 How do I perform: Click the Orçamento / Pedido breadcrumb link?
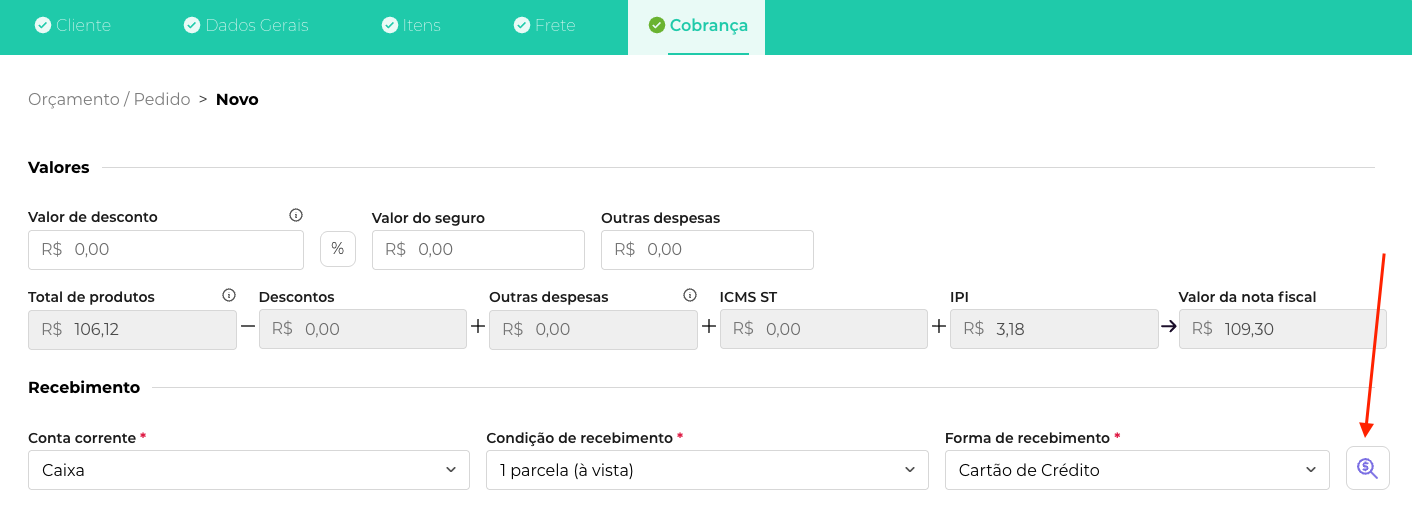pyautogui.click(x=109, y=99)
